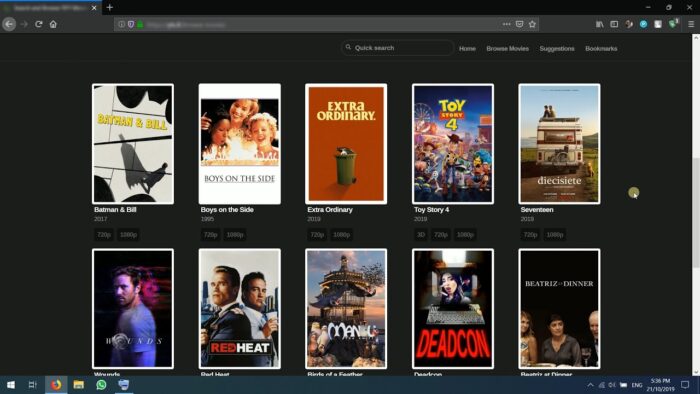Image resolution: width=700 pixels, height=394 pixels.
Task: Go to the Suggestions menu item
Action: pos(557,48)
